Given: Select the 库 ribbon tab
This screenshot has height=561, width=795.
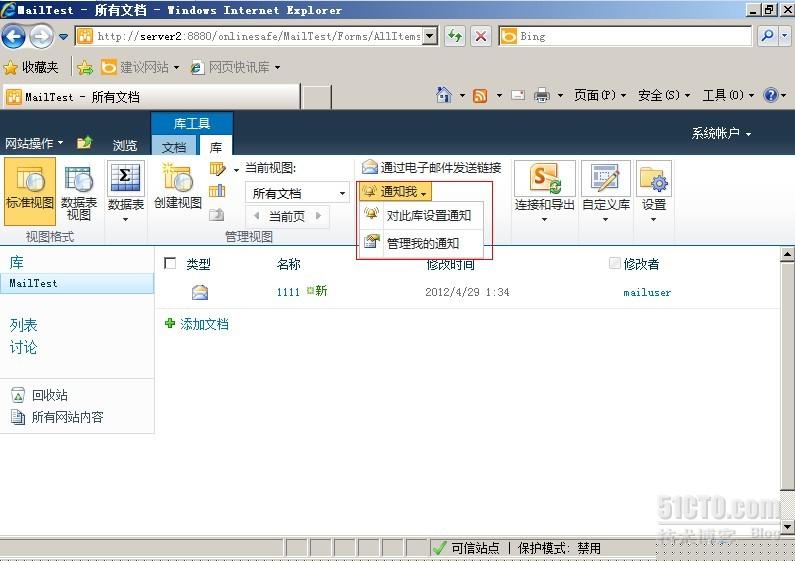Looking at the screenshot, I should point(216,147).
